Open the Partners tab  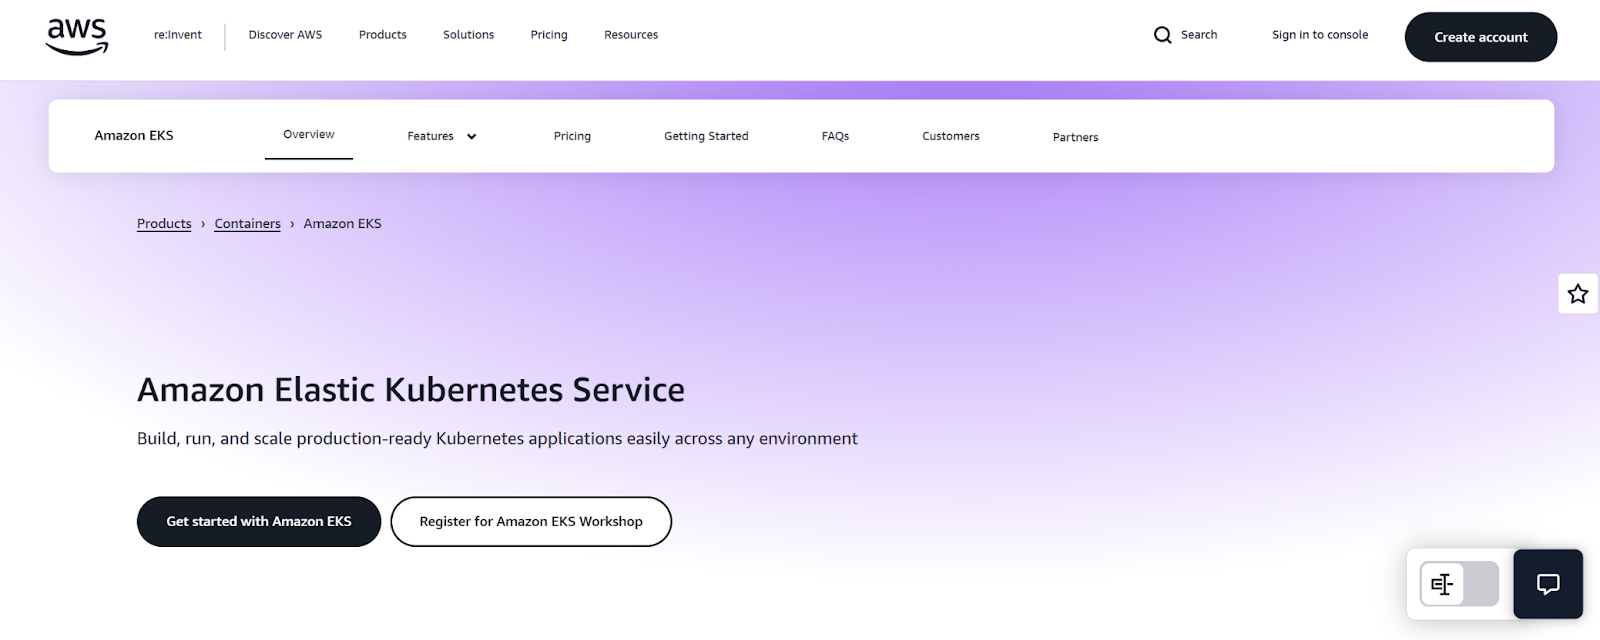1075,137
